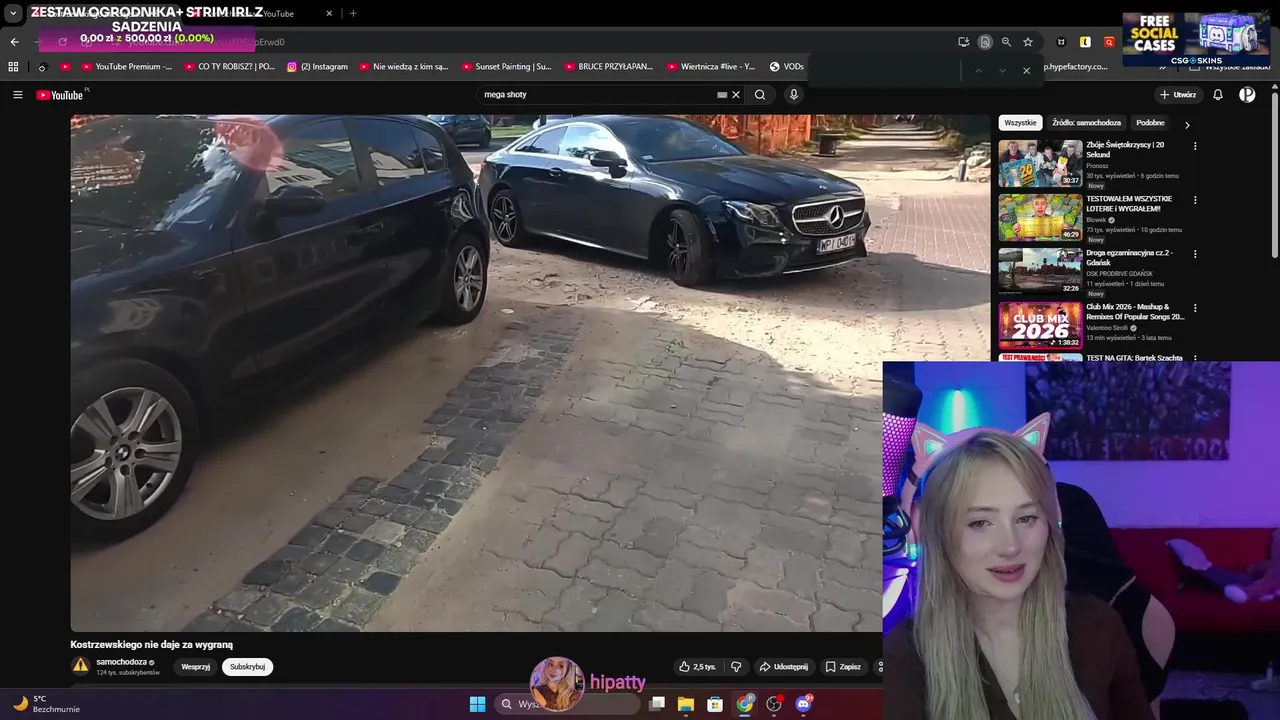
Task: Open Discord from the taskbar
Action: point(803,704)
